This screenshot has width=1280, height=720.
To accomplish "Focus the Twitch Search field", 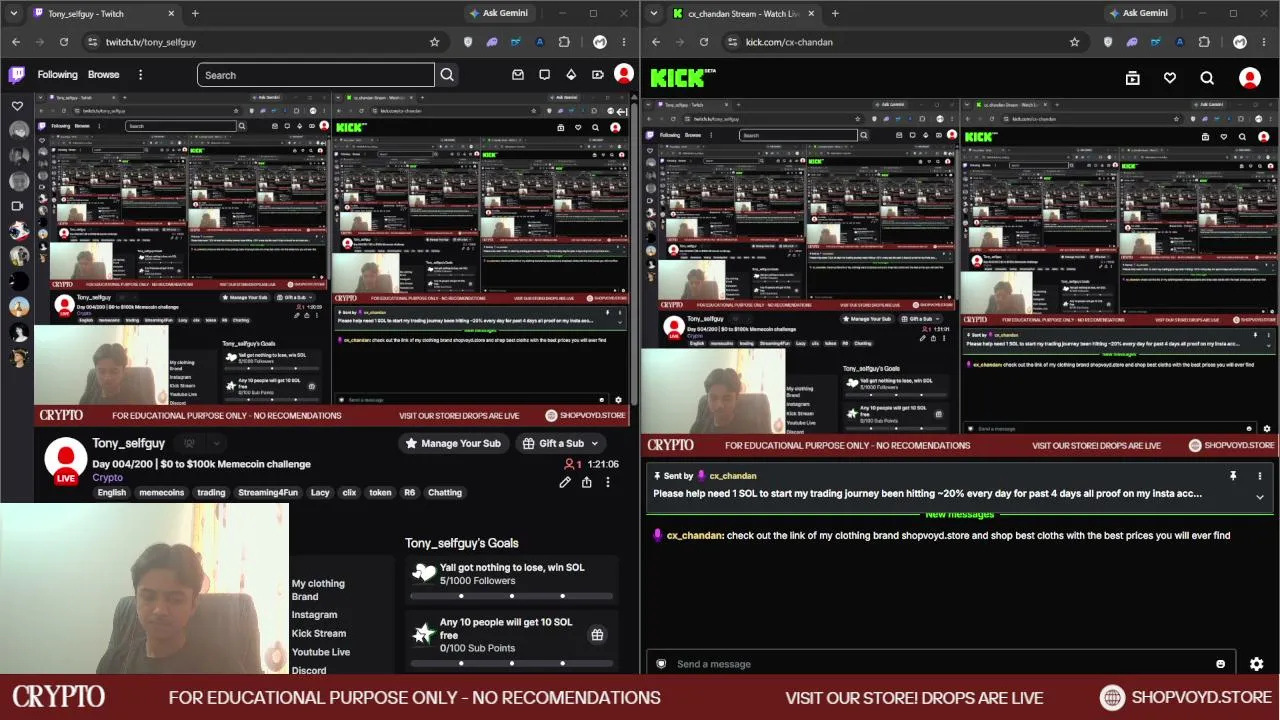I will coord(316,75).
